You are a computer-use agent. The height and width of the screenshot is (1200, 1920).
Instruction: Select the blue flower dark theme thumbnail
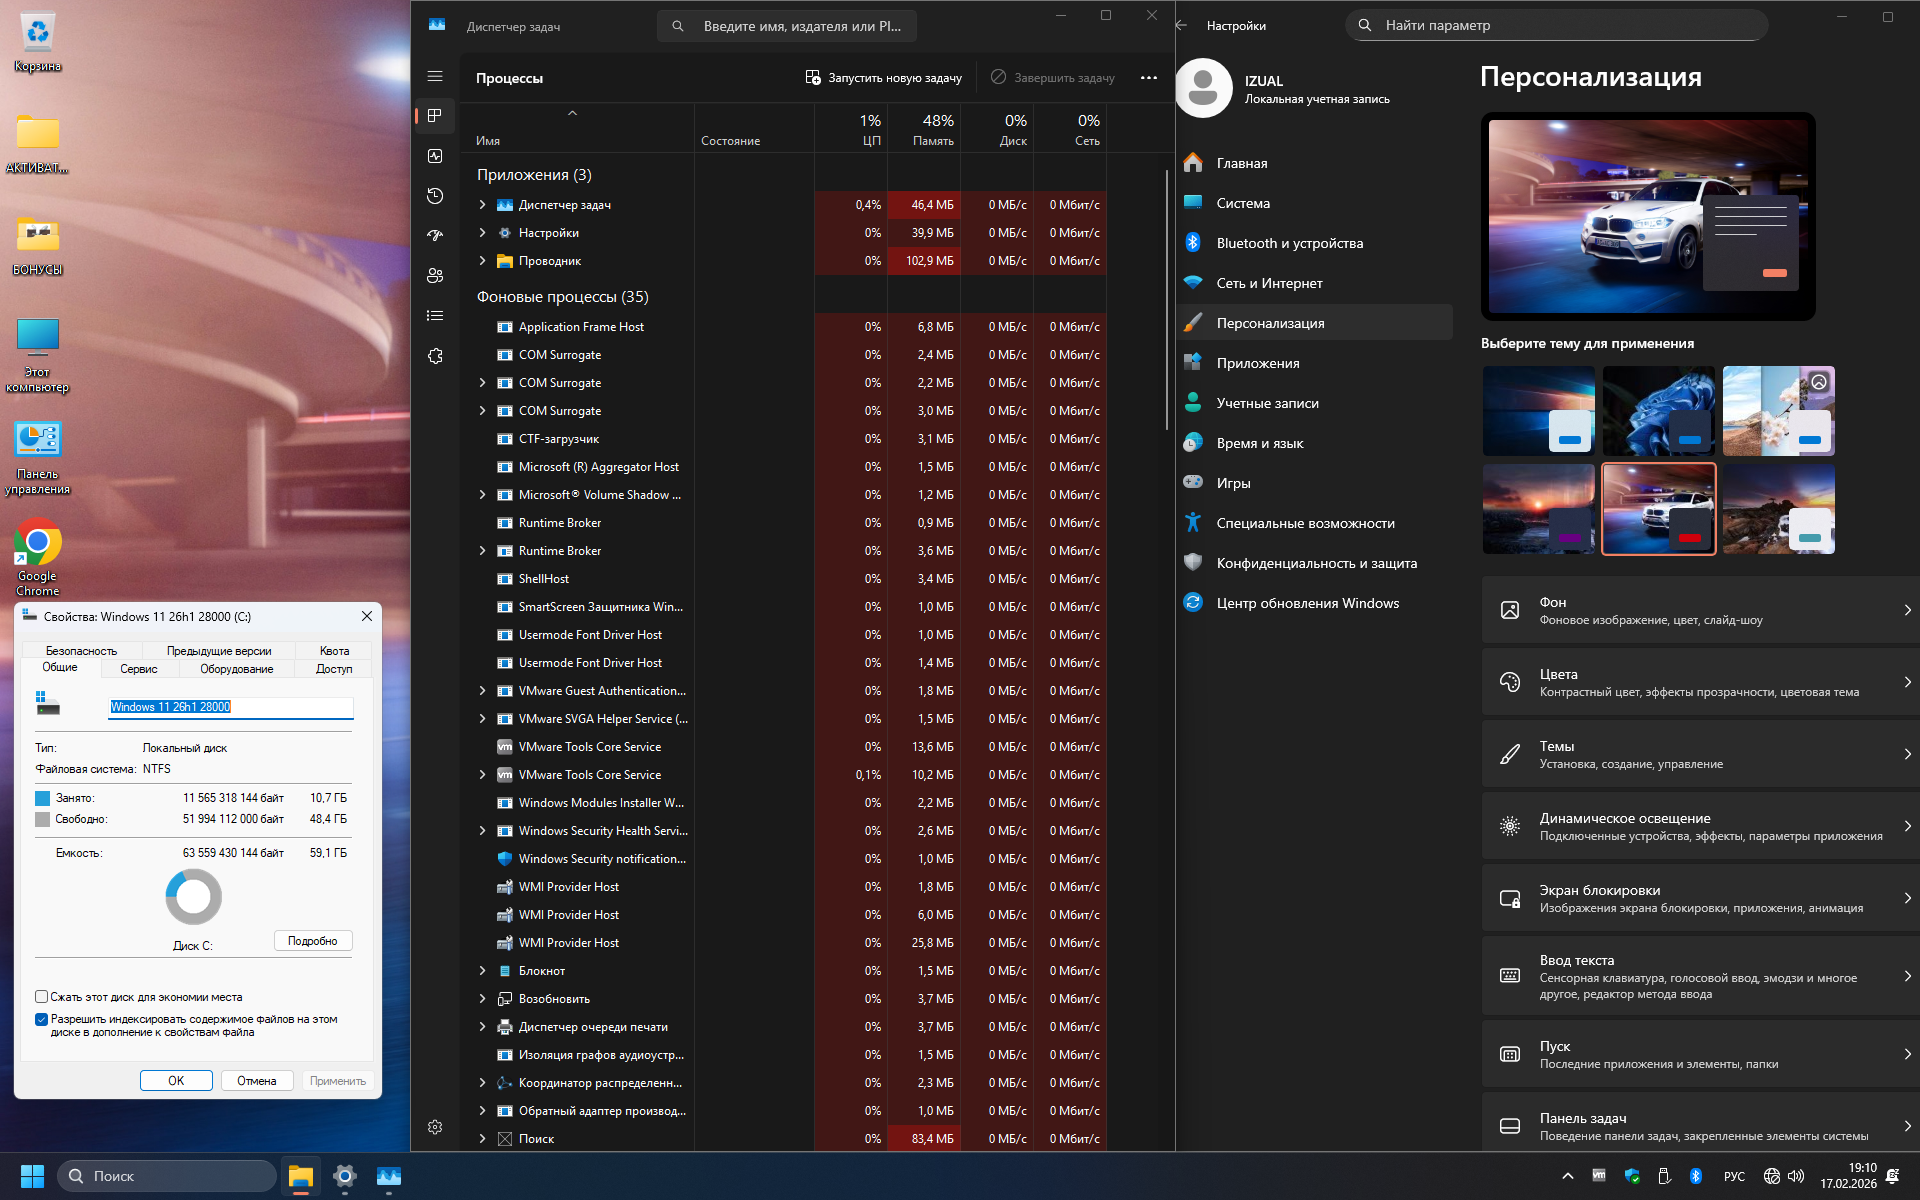1658,411
